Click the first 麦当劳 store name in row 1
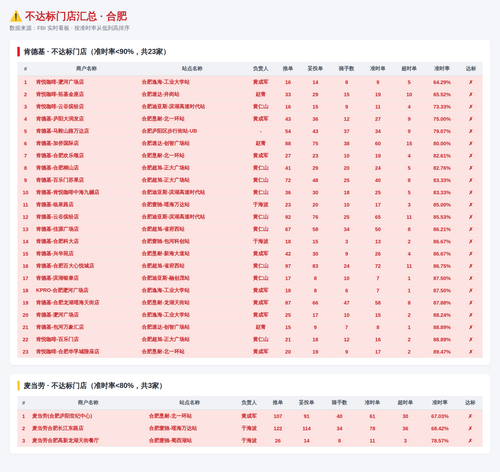 [62, 416]
